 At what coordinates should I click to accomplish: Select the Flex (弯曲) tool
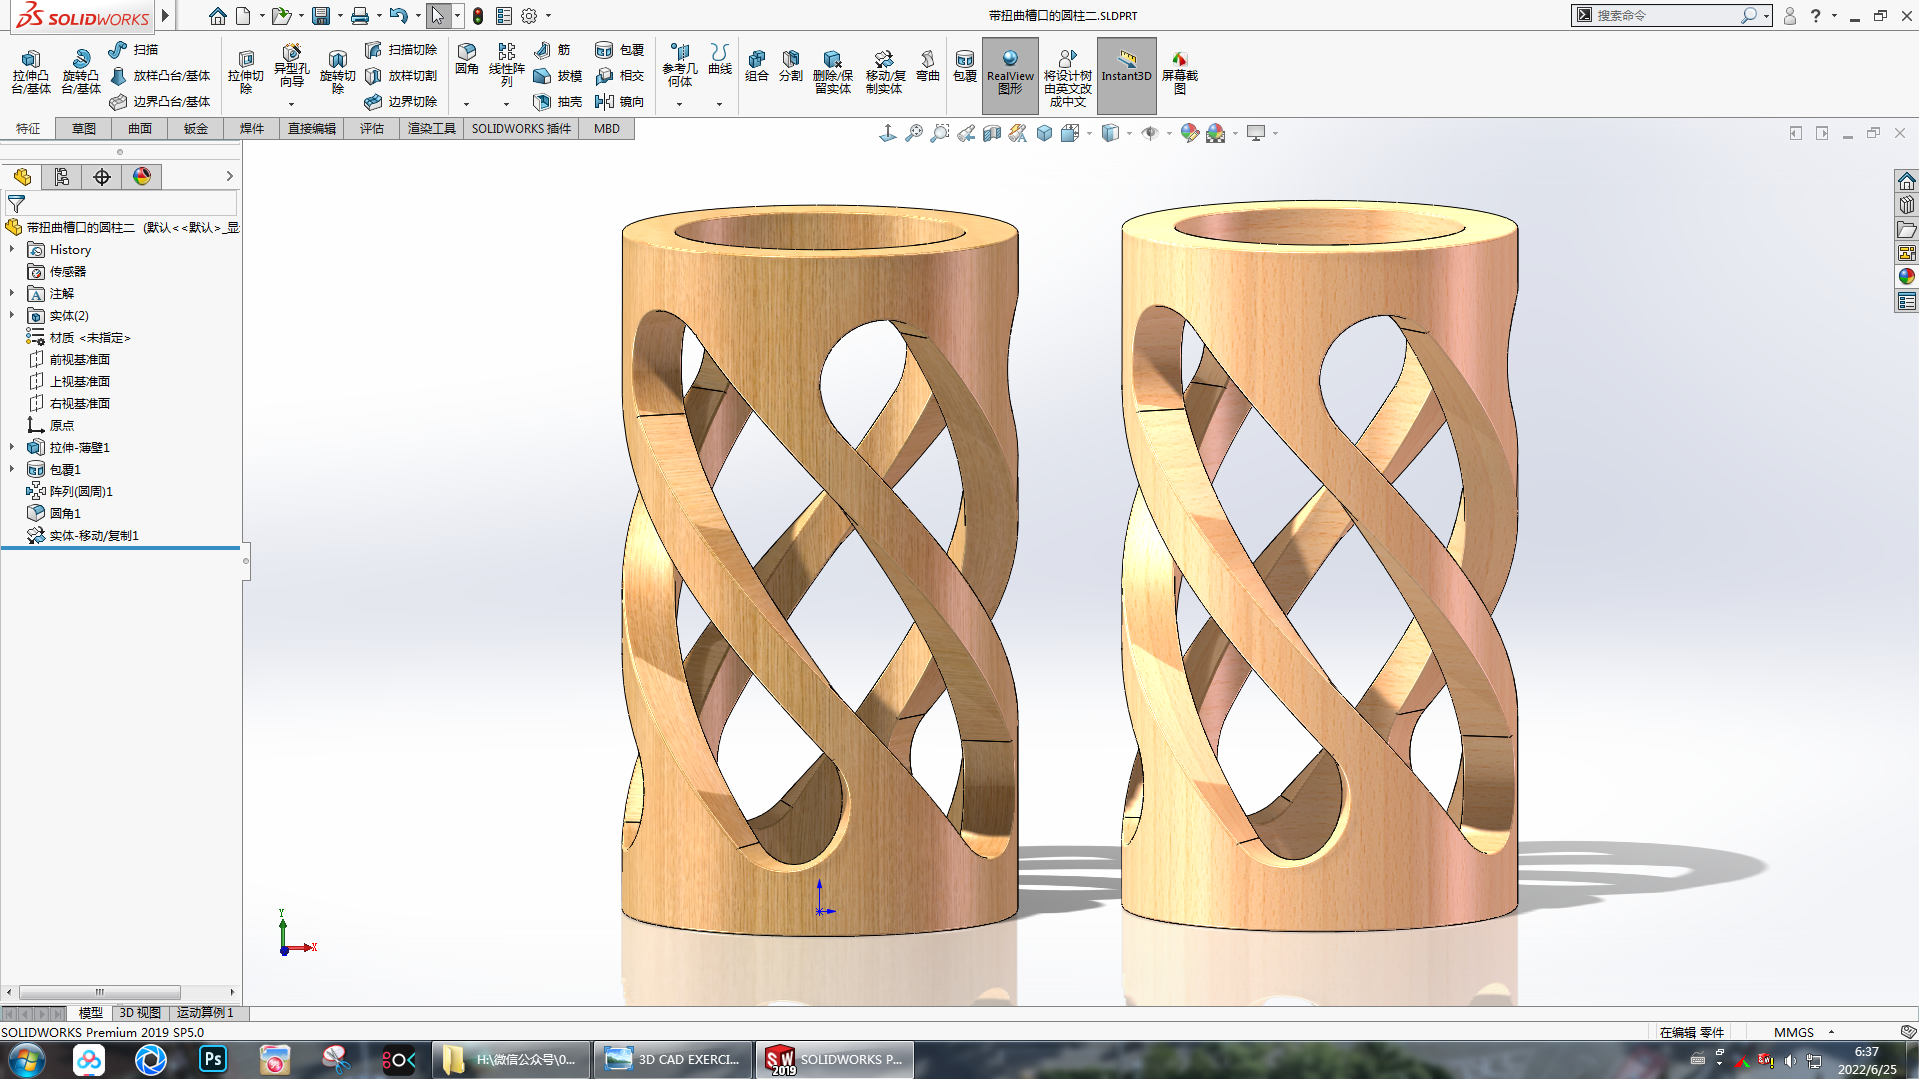pyautogui.click(x=928, y=66)
